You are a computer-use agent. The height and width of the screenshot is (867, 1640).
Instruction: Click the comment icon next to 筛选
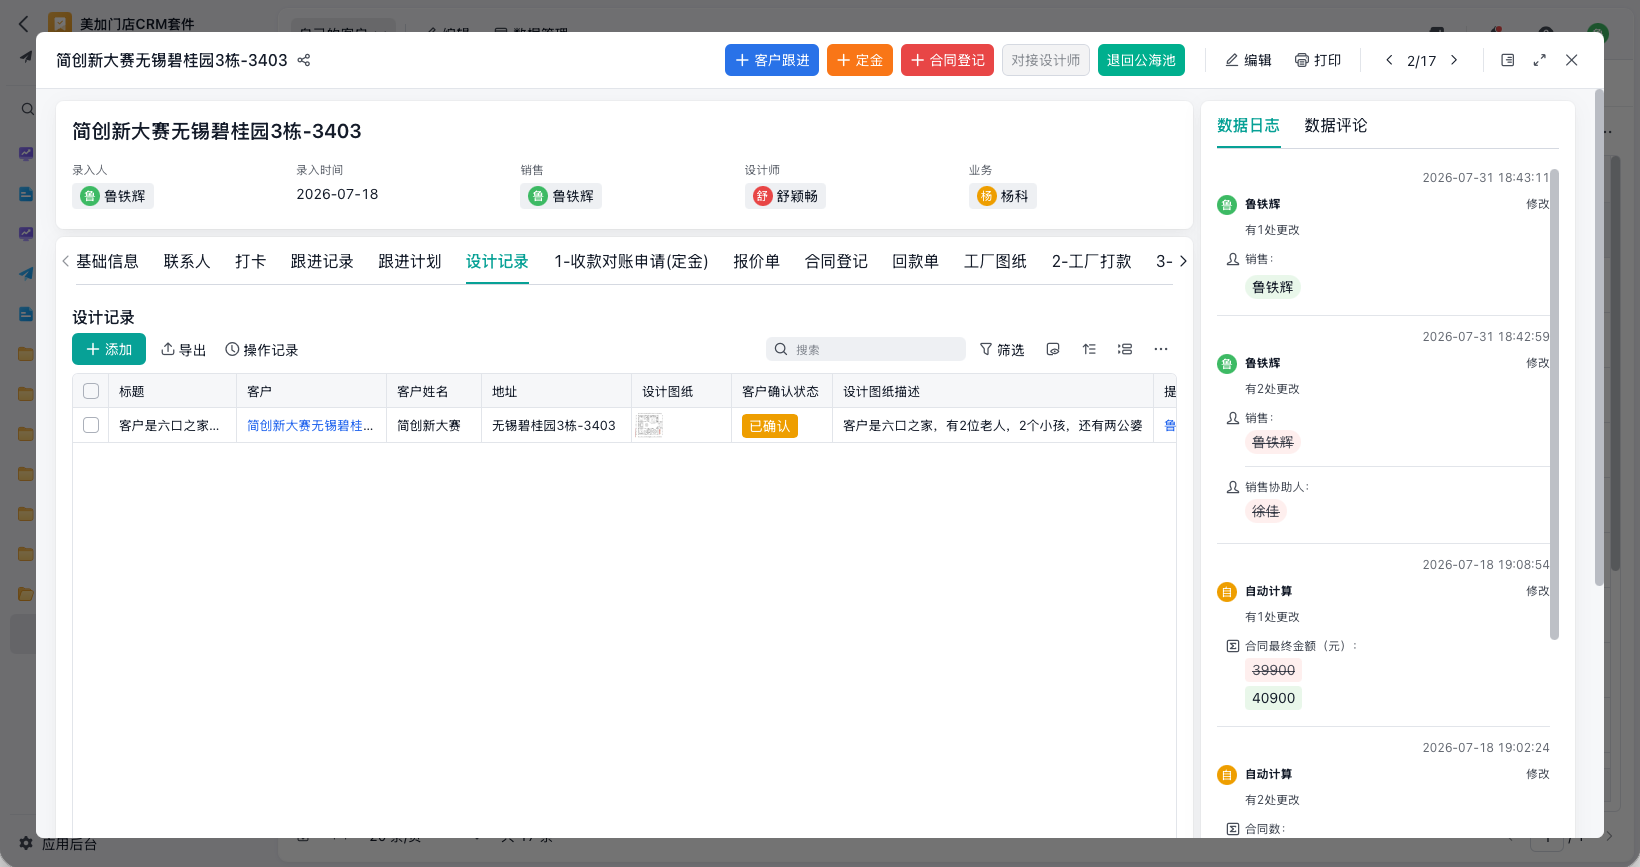pyautogui.click(x=1053, y=349)
